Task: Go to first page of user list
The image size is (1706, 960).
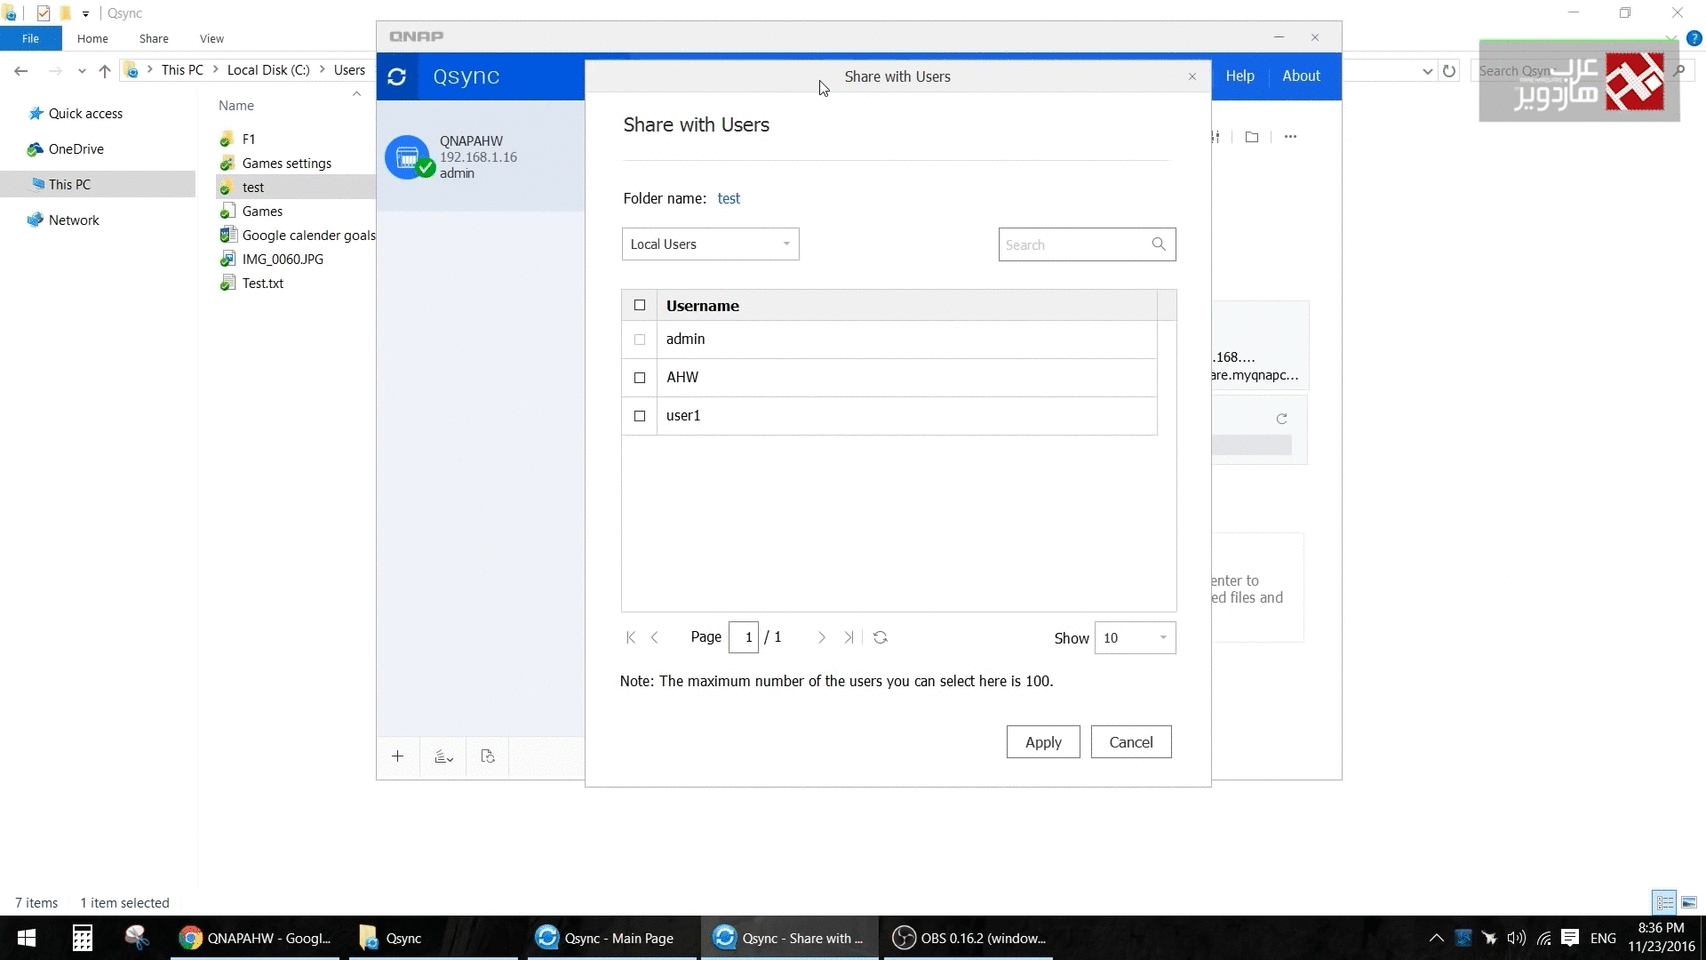Action: point(631,637)
